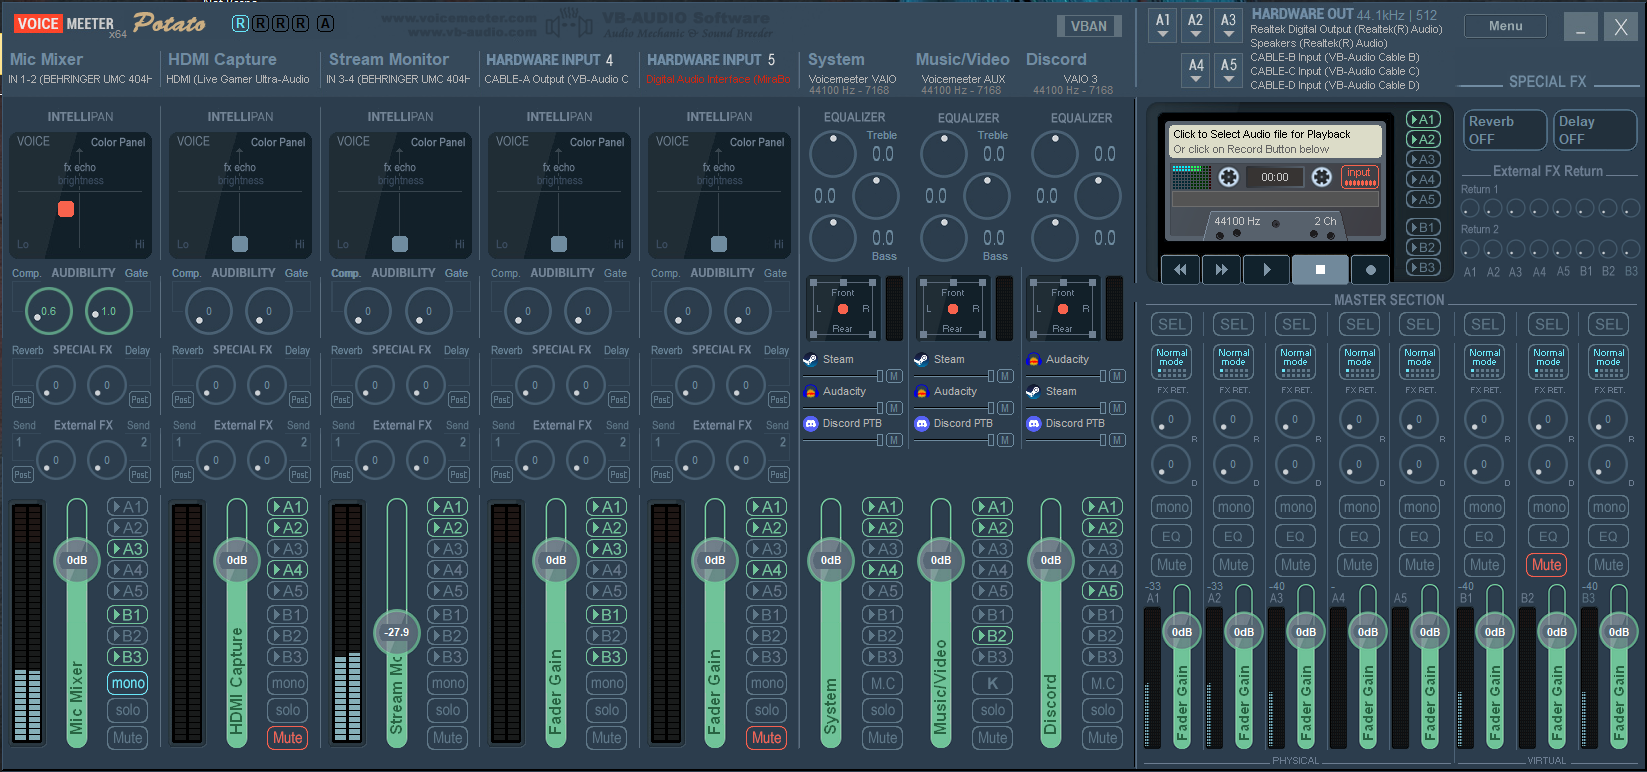Unmute the HDMI Capture strip
The image size is (1647, 772).
[x=287, y=738]
